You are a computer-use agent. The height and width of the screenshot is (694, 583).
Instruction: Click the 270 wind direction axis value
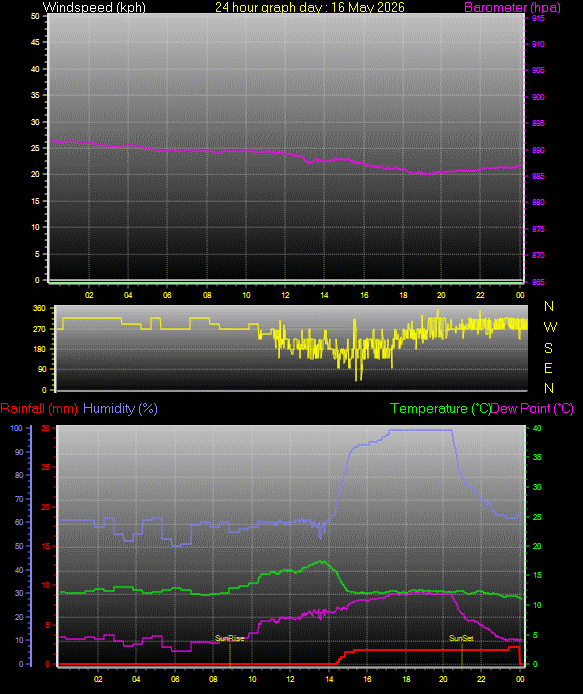(39, 329)
